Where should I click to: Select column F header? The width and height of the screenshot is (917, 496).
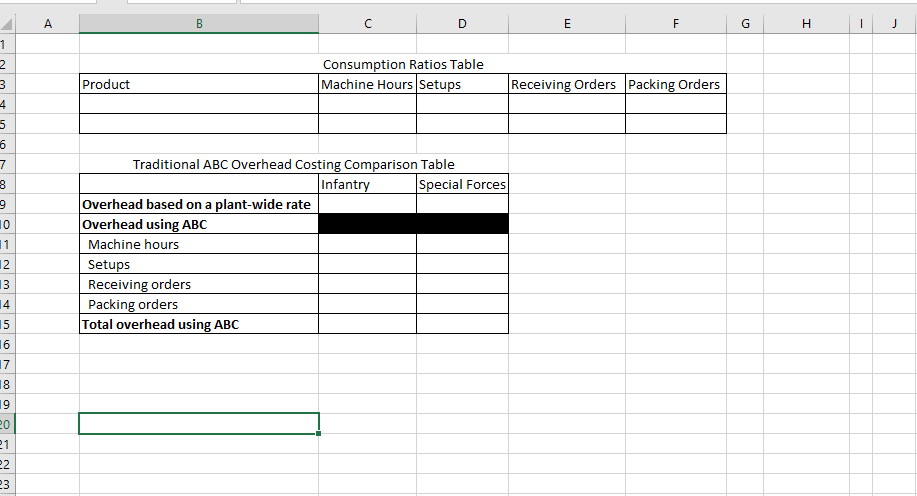(675, 24)
